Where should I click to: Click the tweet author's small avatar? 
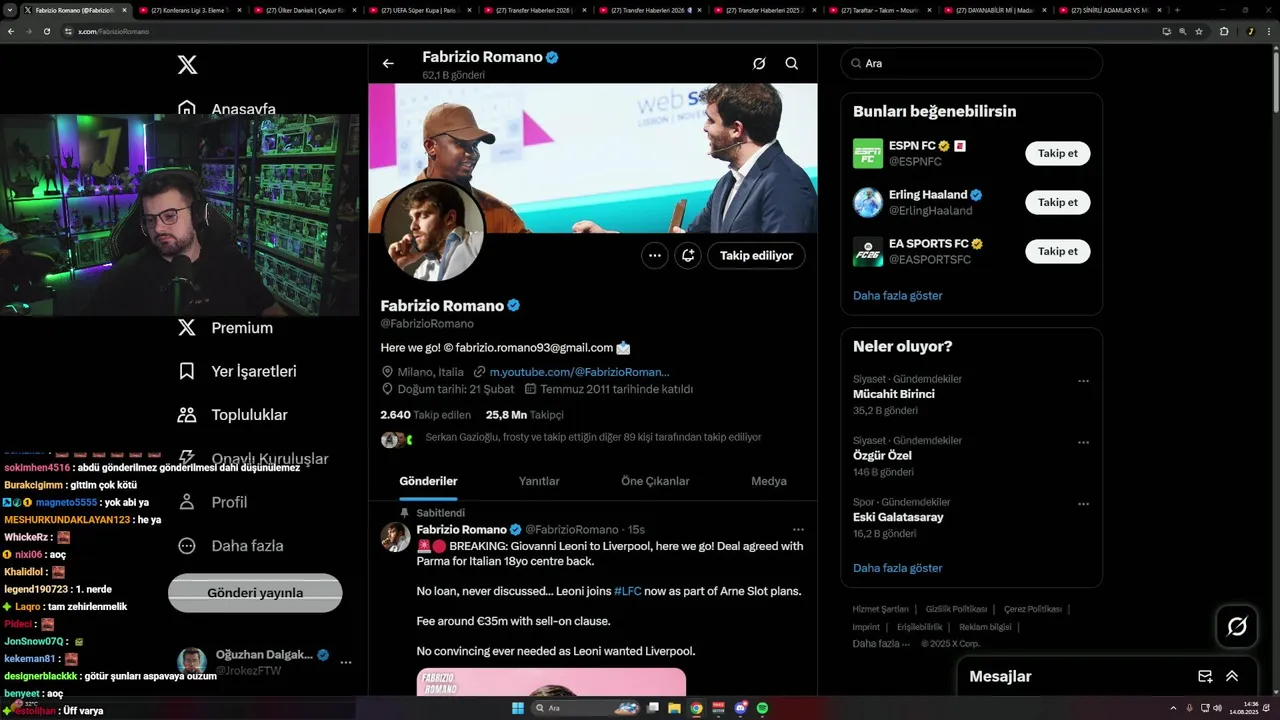pyautogui.click(x=396, y=537)
